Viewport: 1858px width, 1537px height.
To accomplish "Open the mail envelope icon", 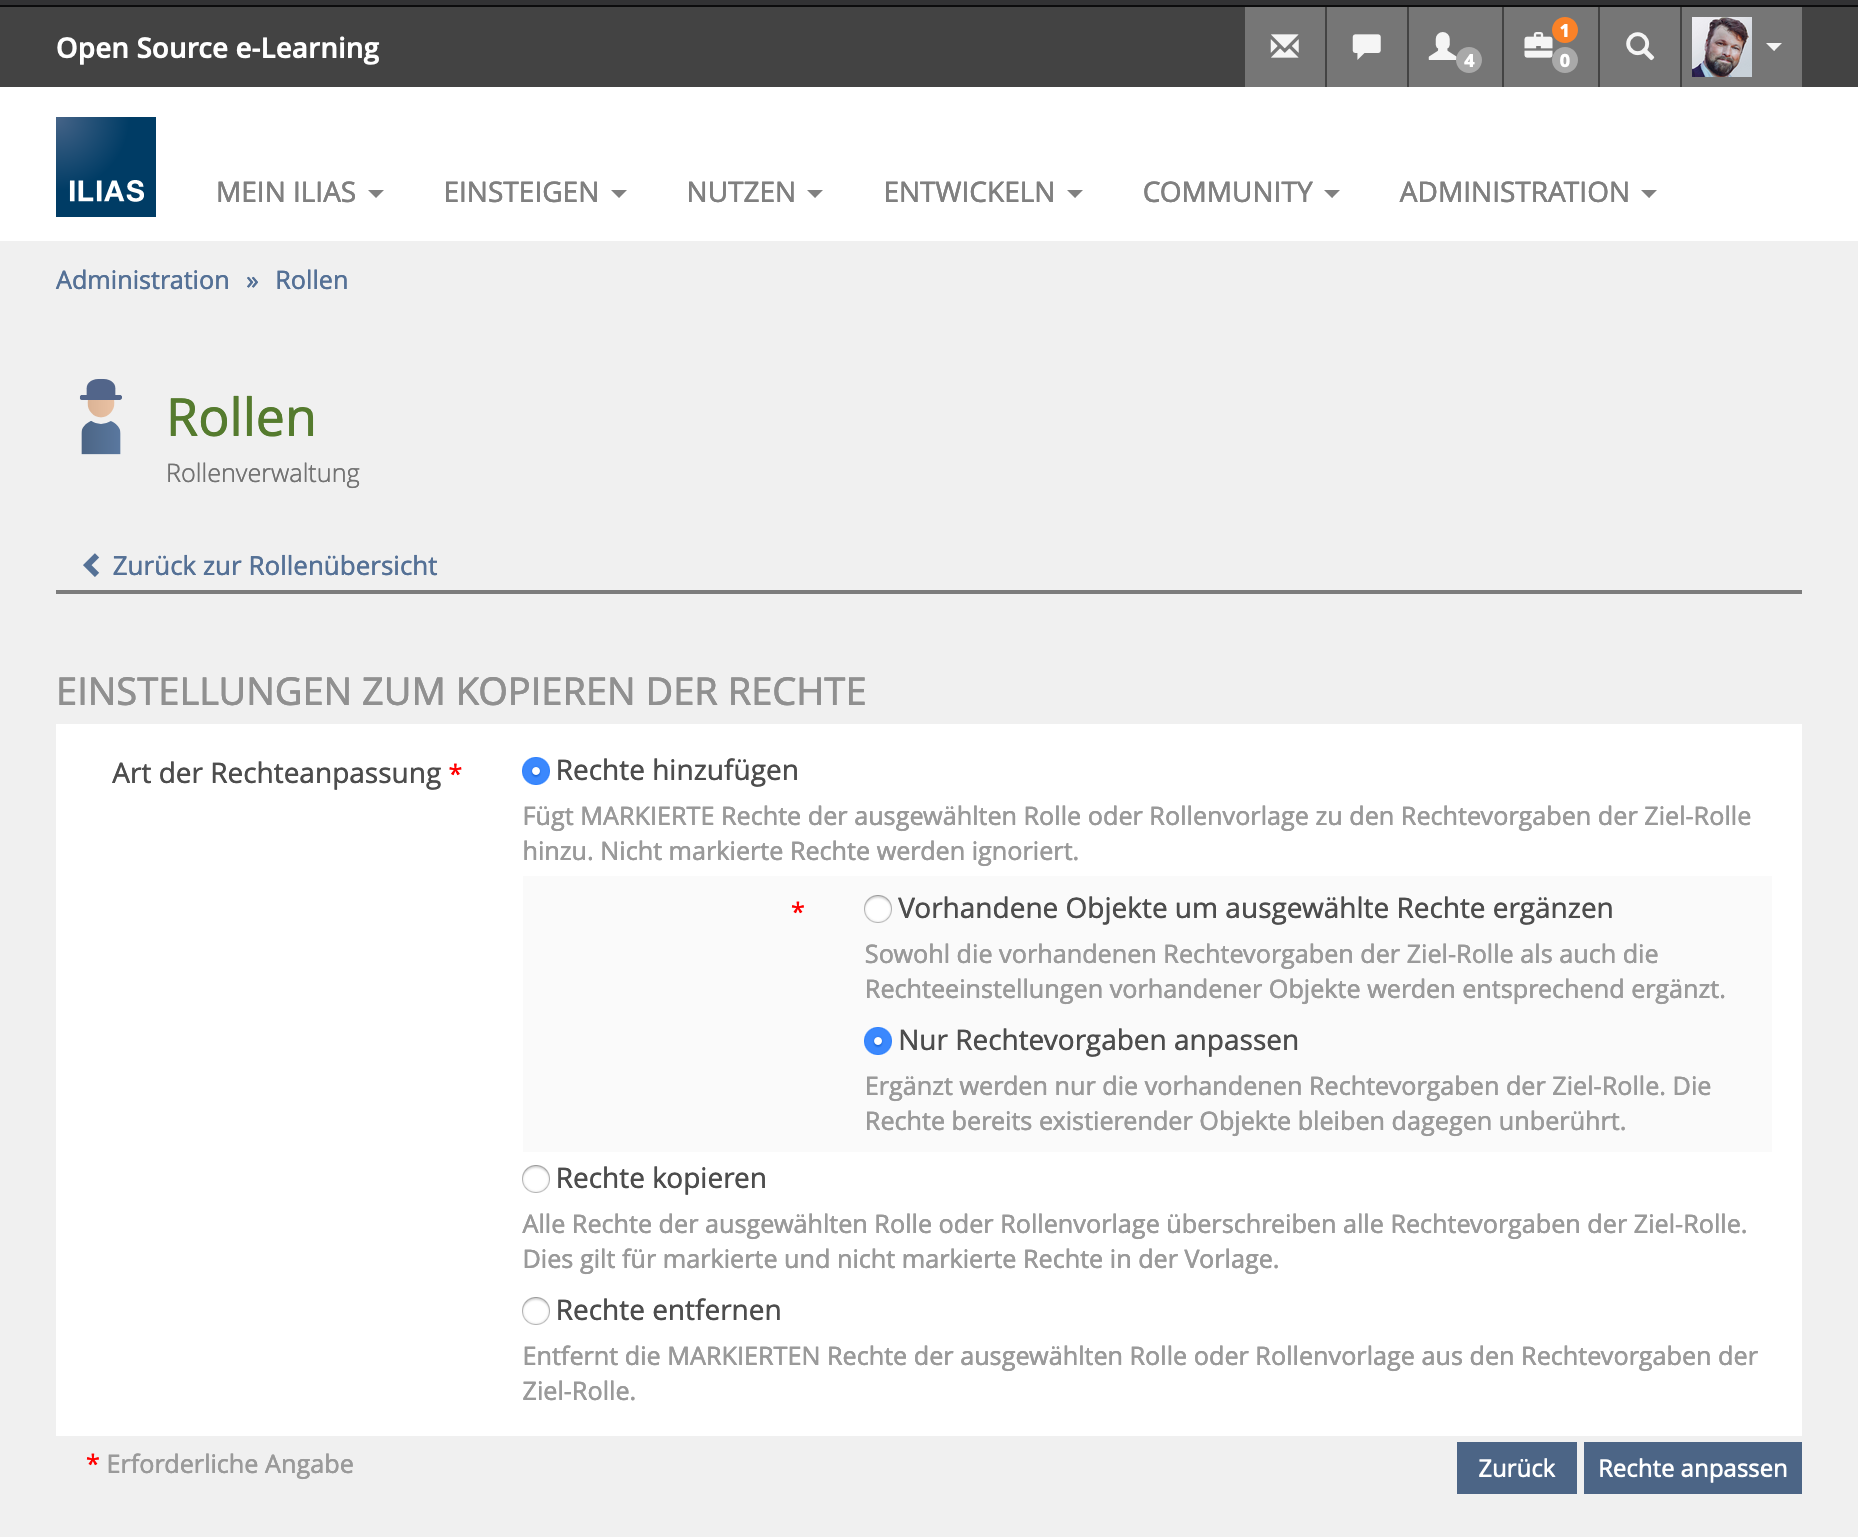I will click(1284, 47).
